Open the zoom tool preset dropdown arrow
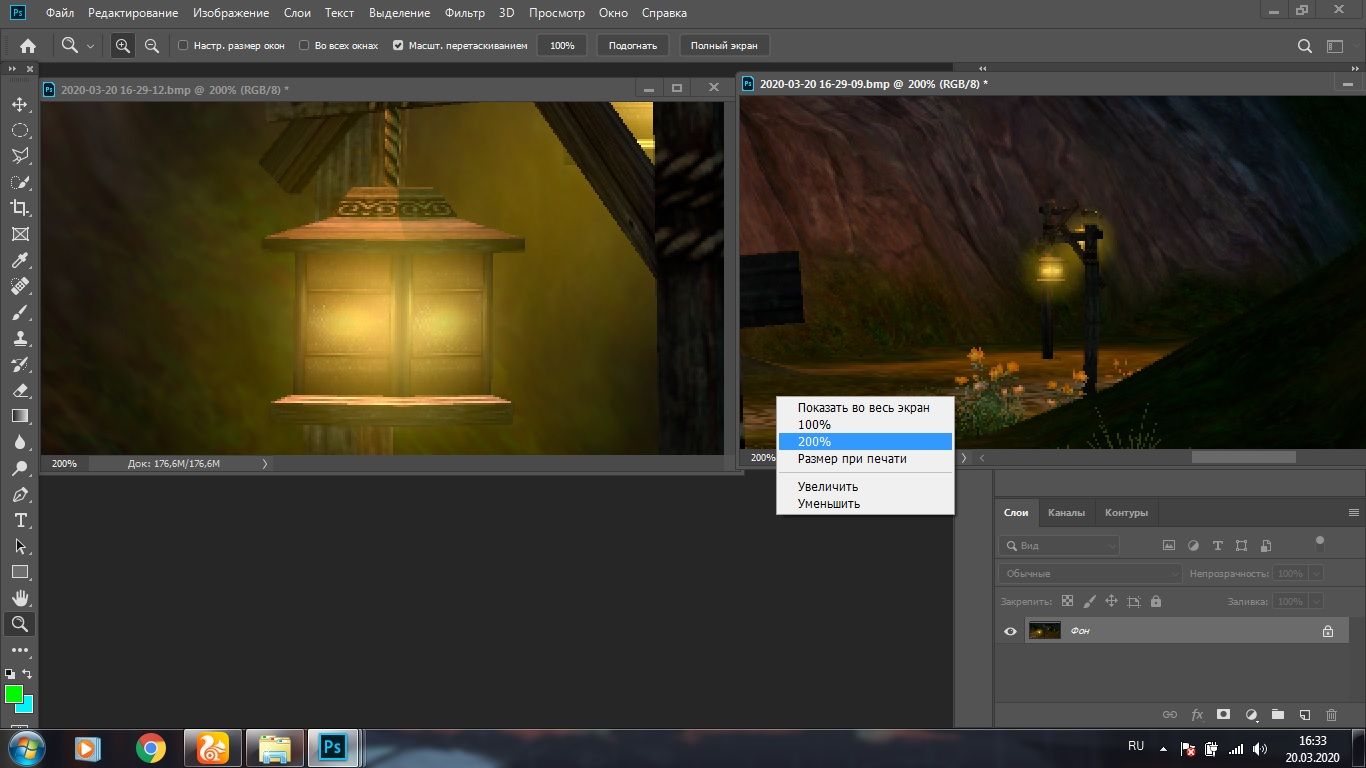 90,46
